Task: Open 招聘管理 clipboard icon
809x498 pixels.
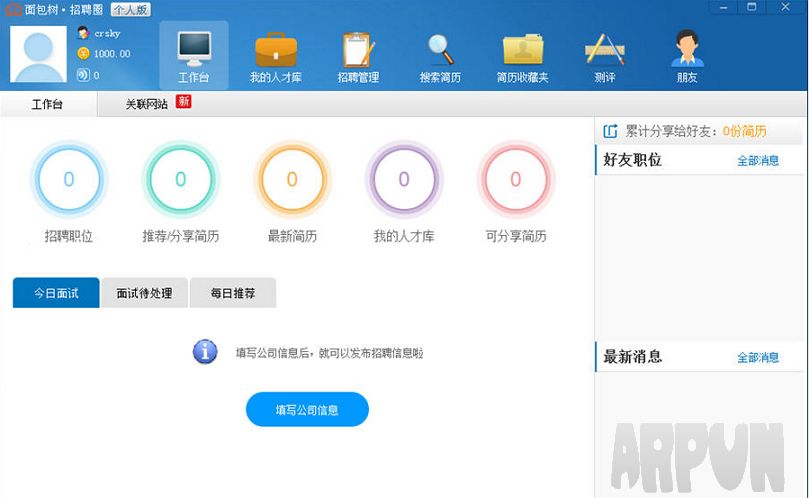Action: (357, 52)
